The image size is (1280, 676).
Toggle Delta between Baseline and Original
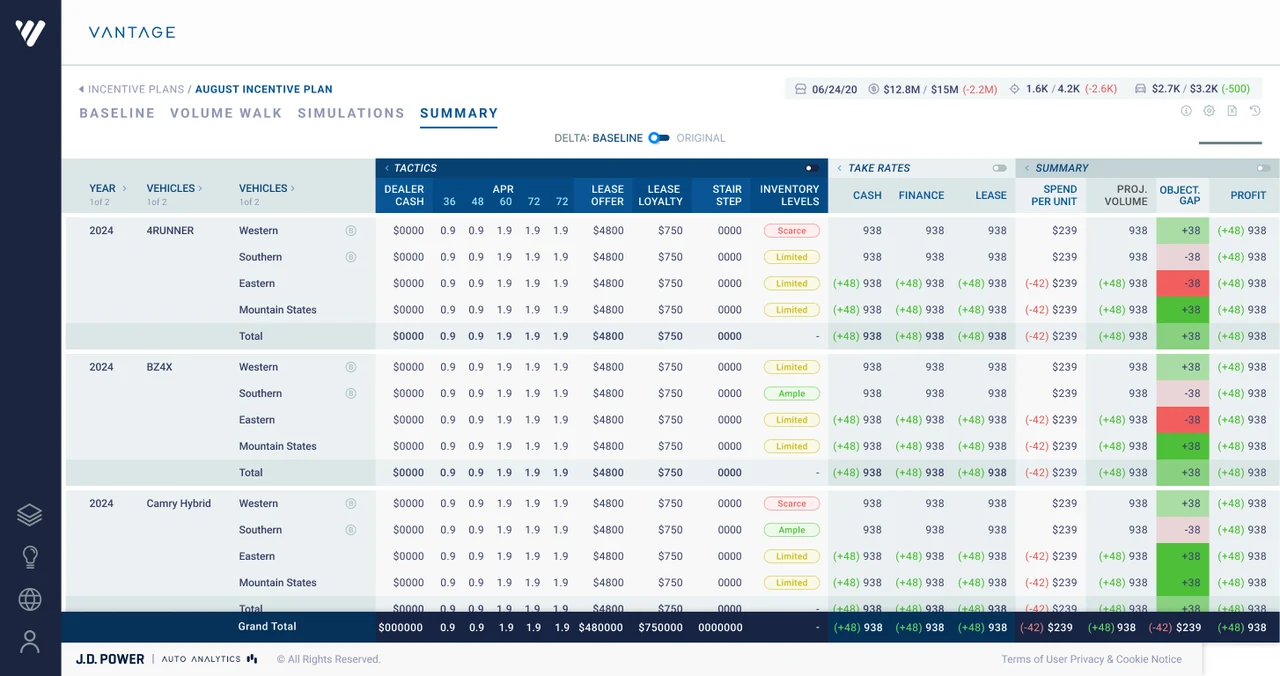click(x=659, y=138)
